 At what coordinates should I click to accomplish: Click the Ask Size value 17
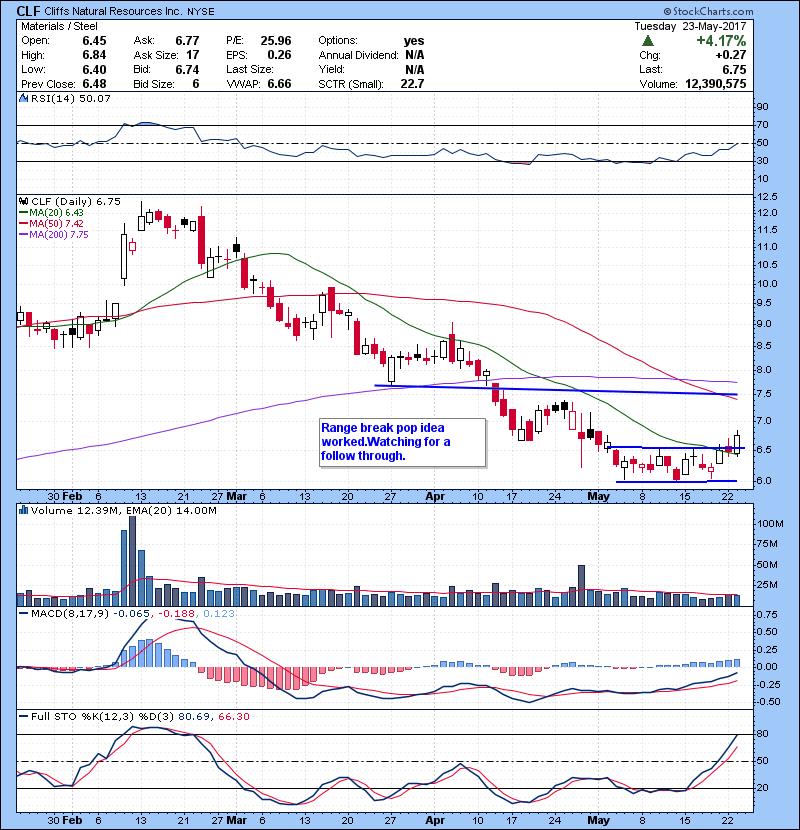tap(193, 55)
